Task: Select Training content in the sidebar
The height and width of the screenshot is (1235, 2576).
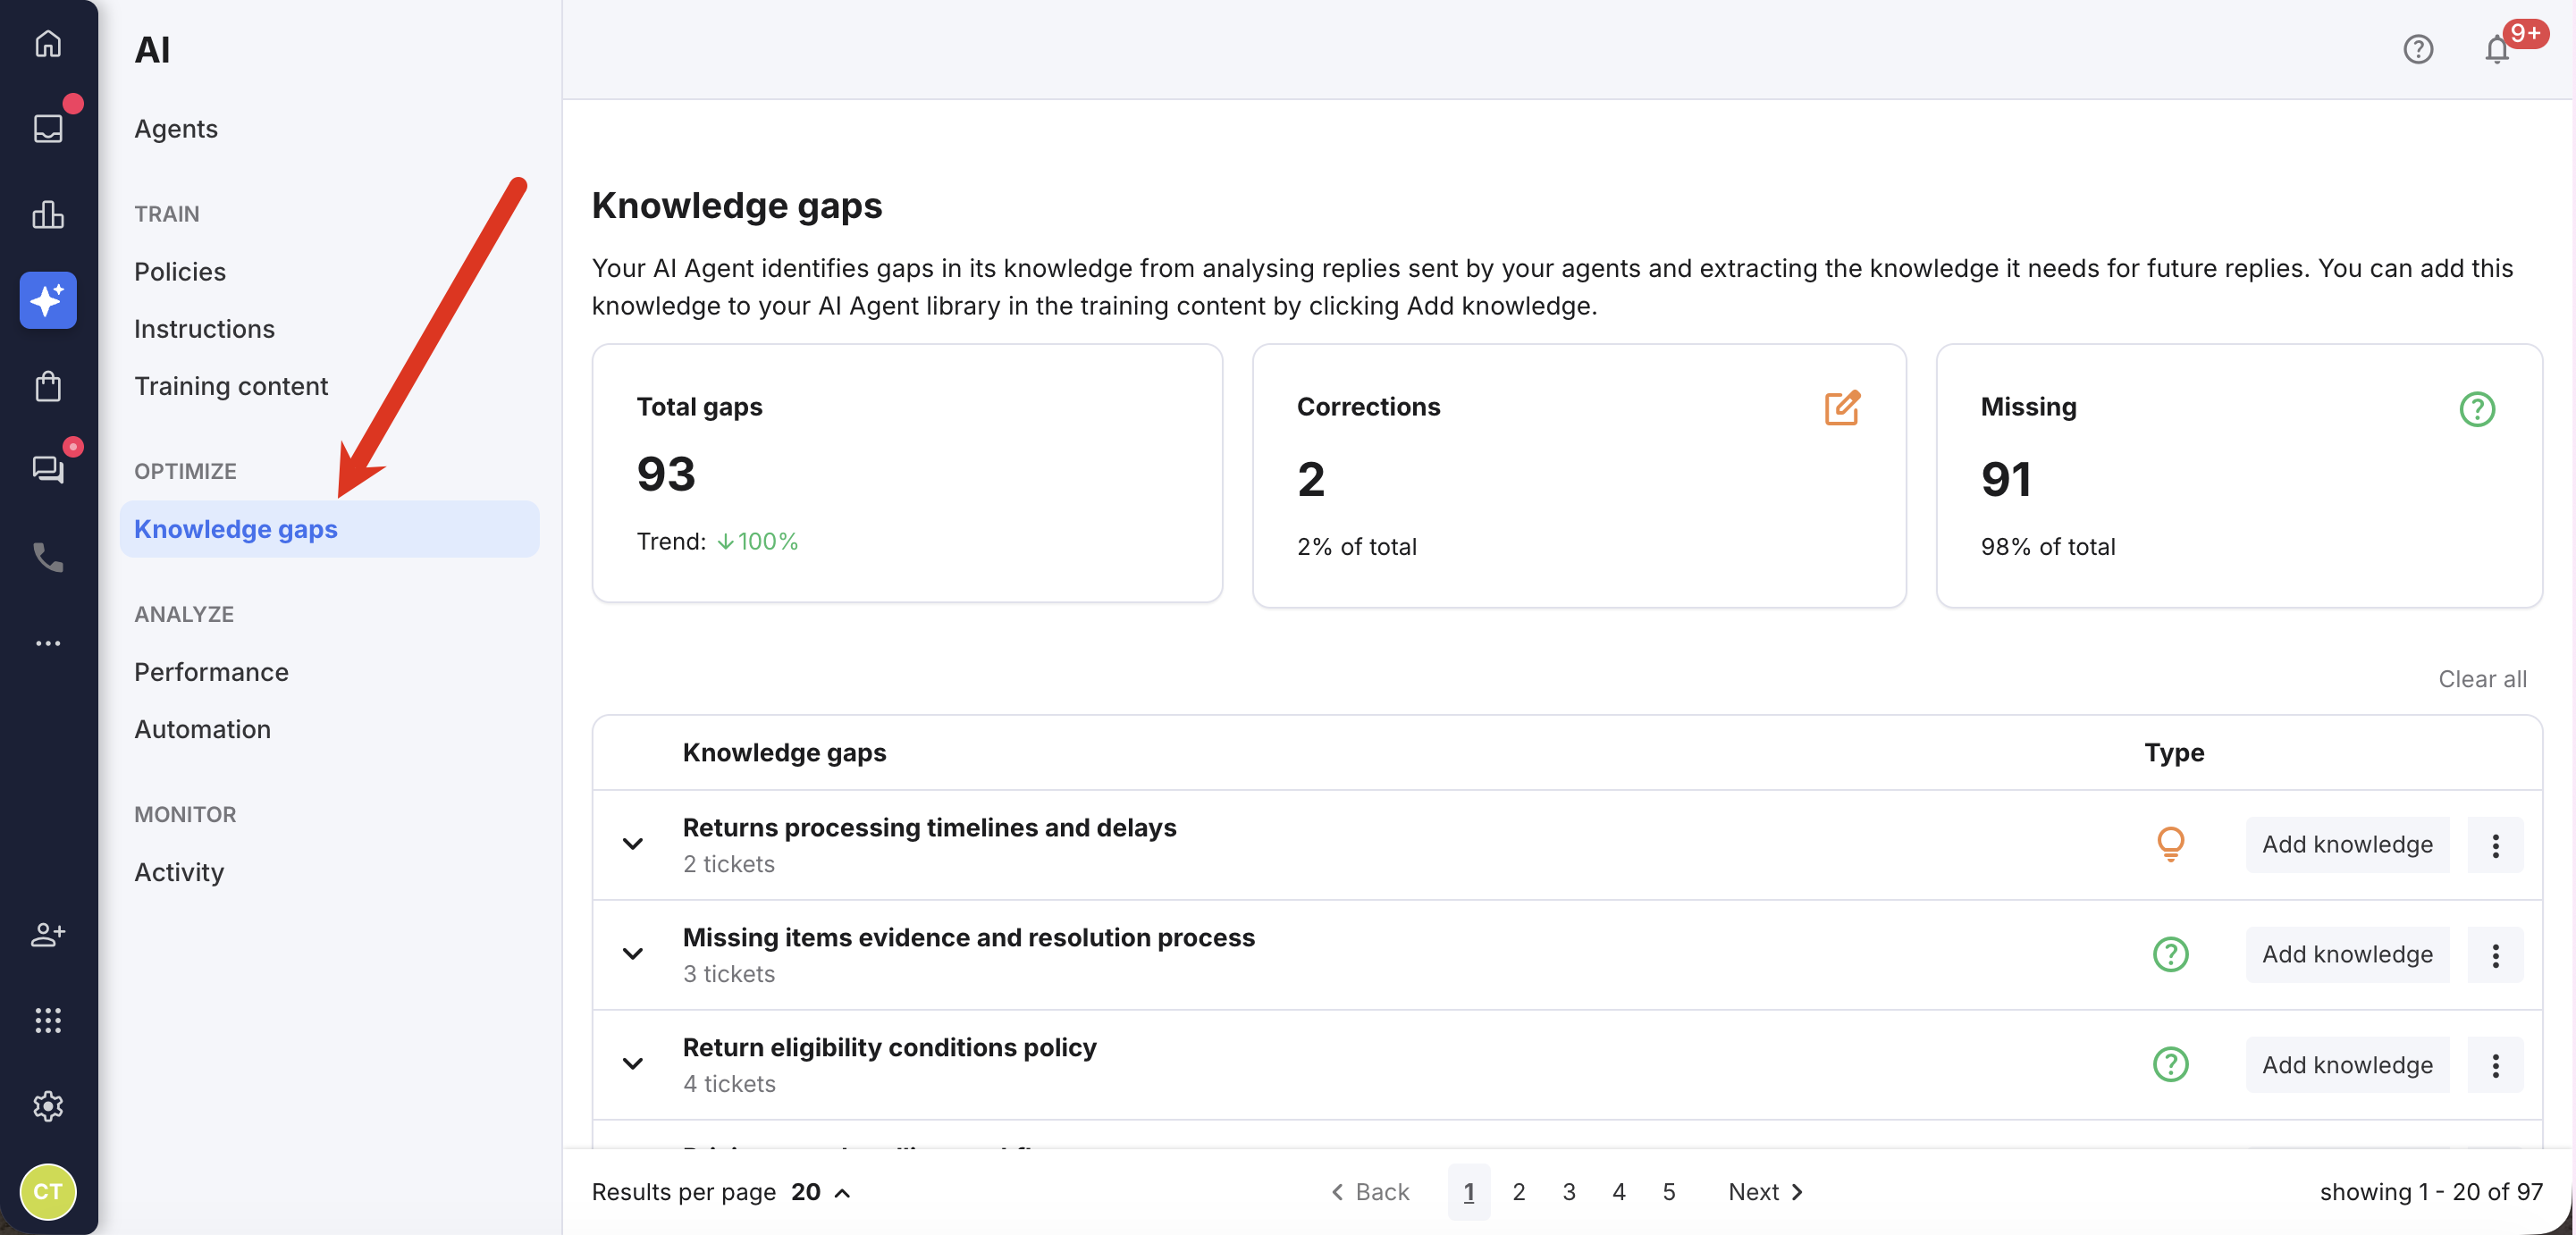Action: tap(231, 385)
